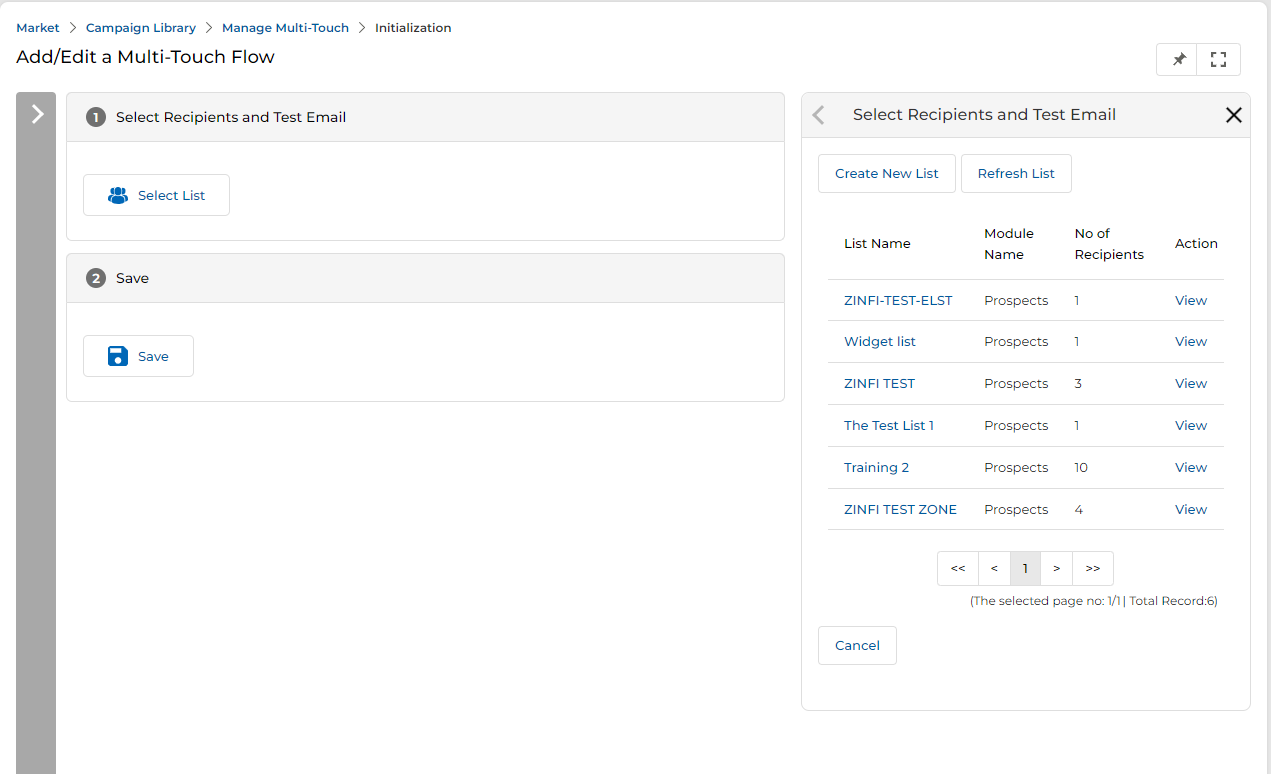Choose the ZINFI-TEST-ELST list
Screen dimensions: 1271x774
click(x=898, y=300)
